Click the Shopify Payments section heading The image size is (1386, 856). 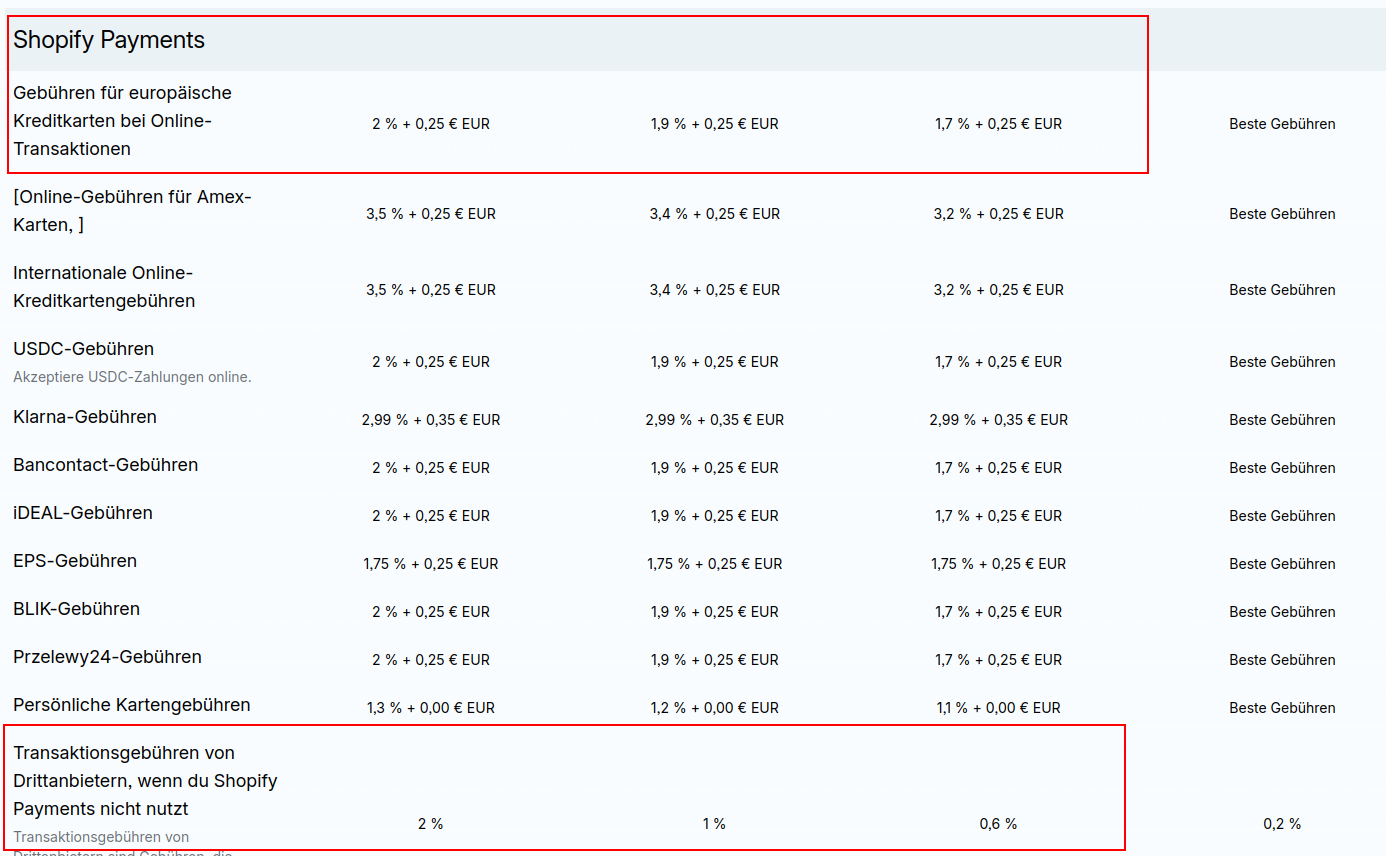coord(109,40)
